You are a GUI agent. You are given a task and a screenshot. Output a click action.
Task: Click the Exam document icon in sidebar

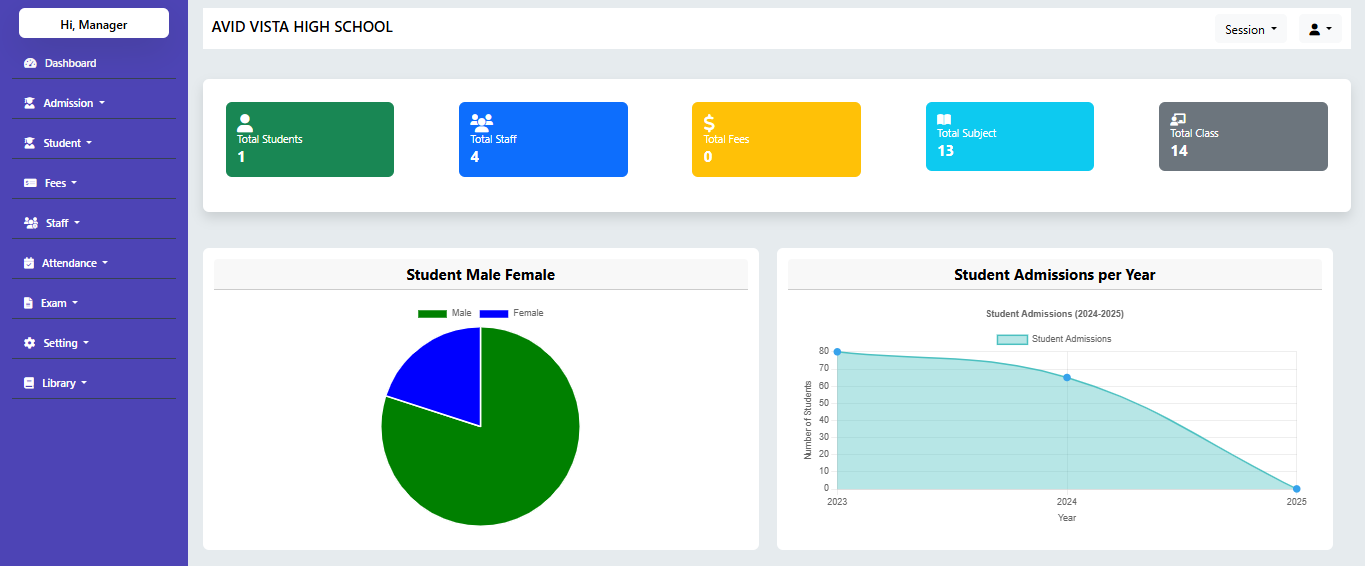29,303
